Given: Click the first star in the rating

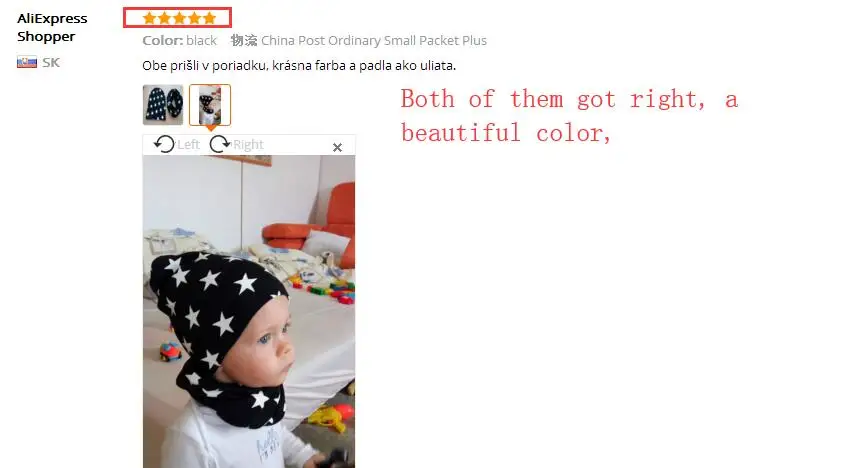Looking at the screenshot, I should [x=149, y=18].
